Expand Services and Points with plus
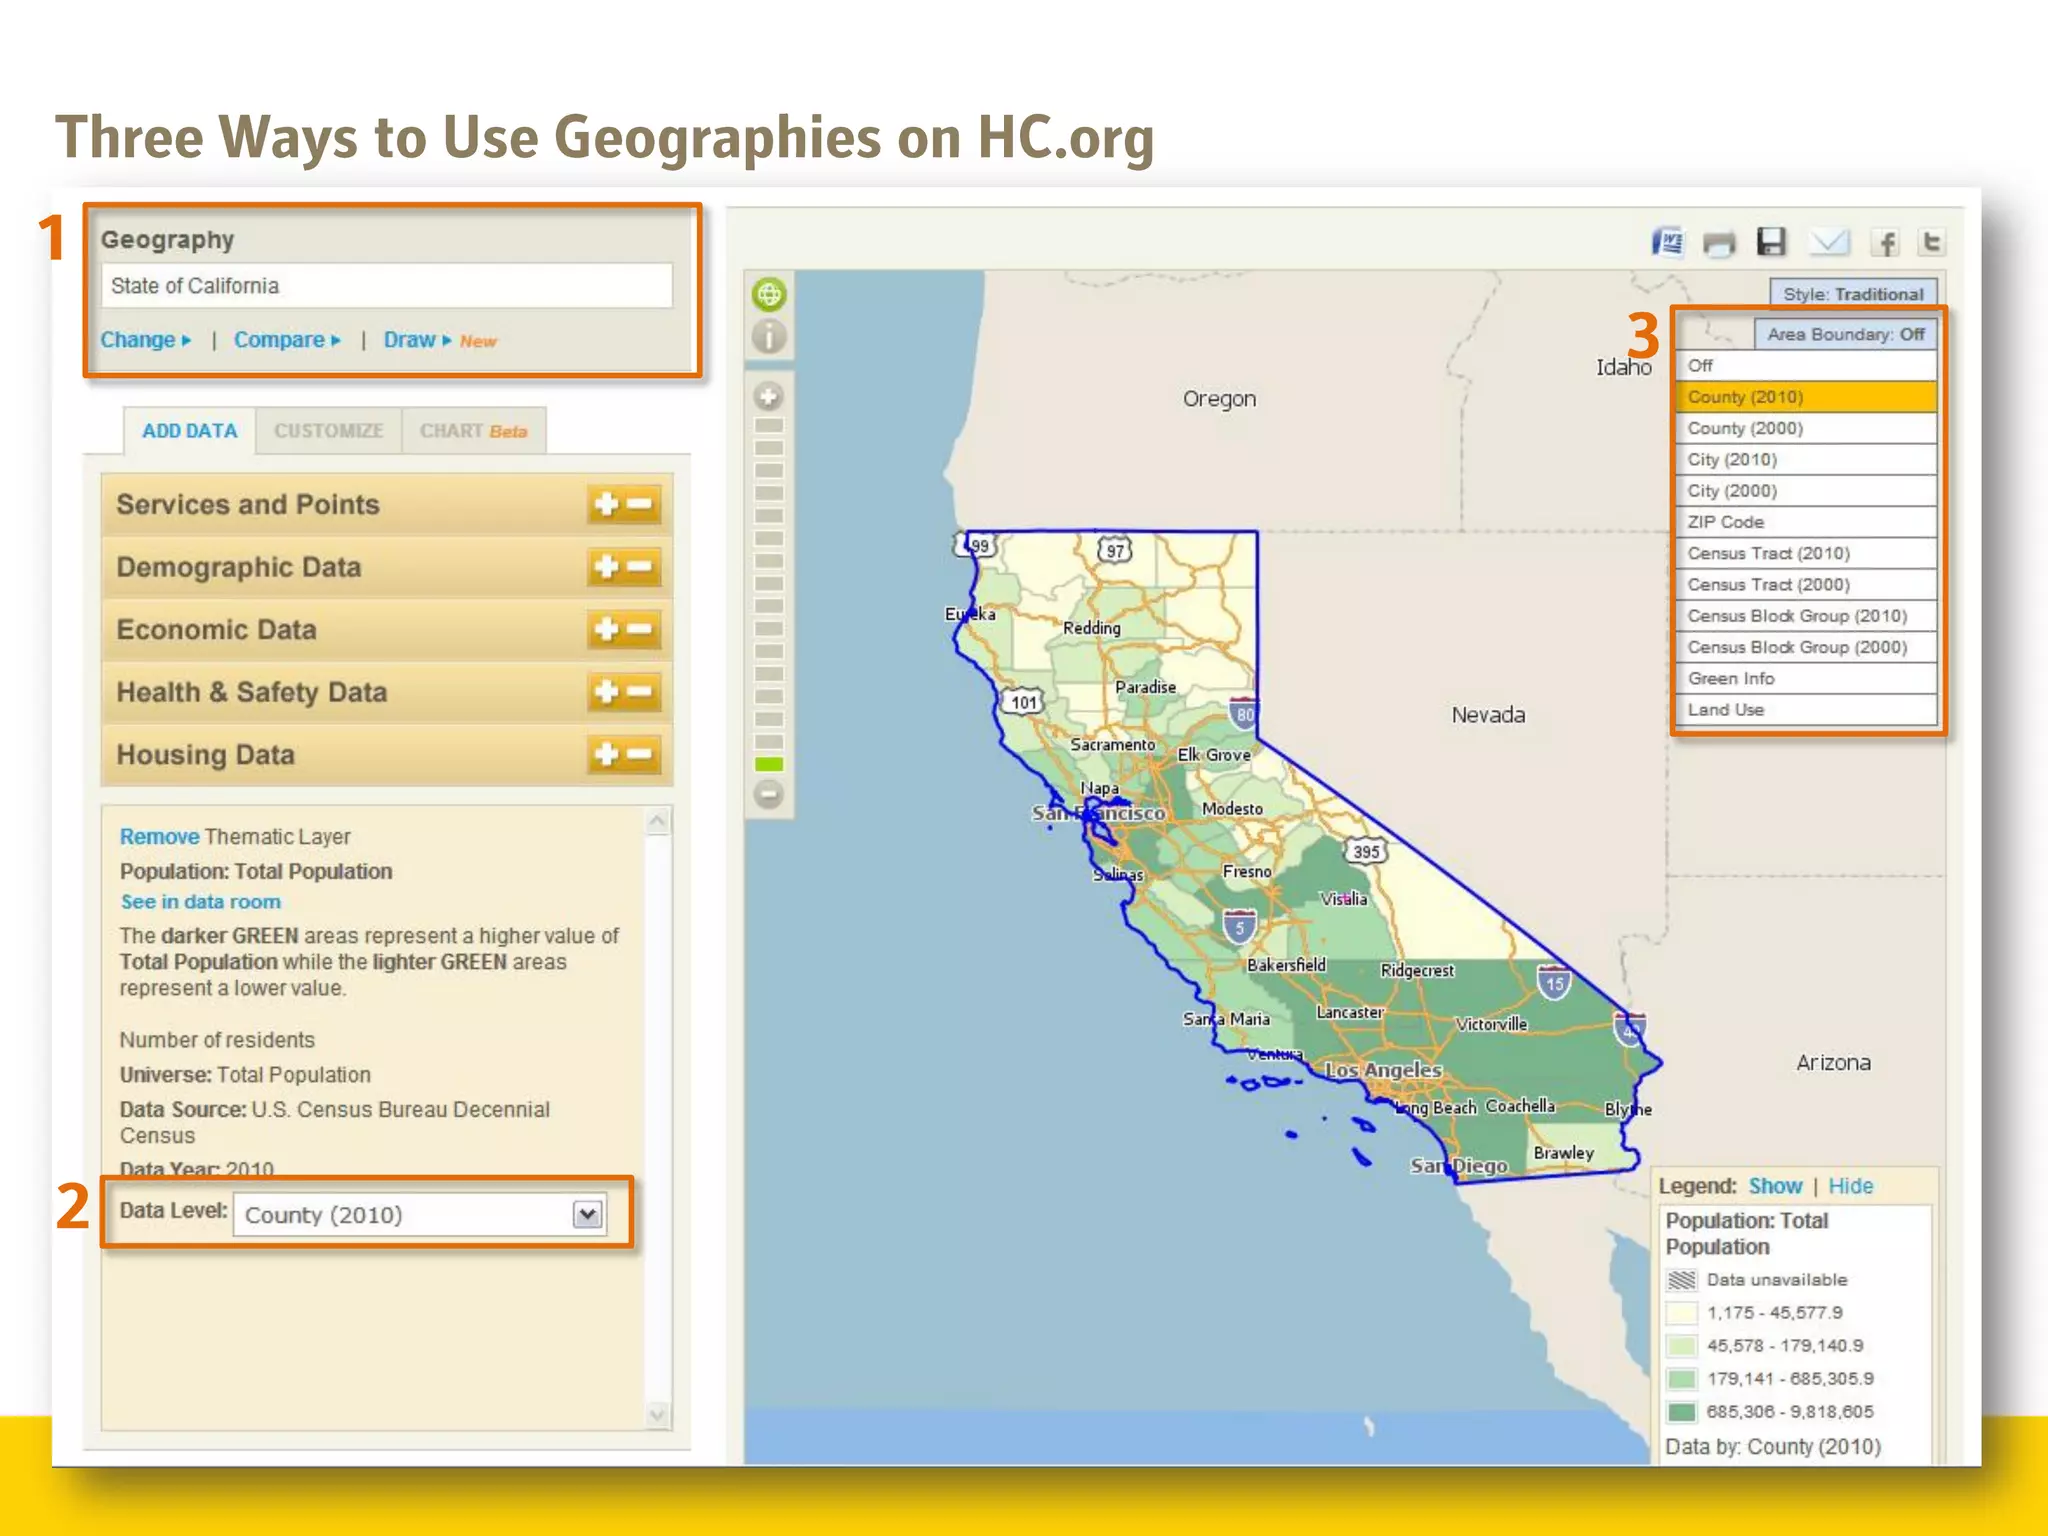Screen dimensions: 2048x1536 coord(606,504)
